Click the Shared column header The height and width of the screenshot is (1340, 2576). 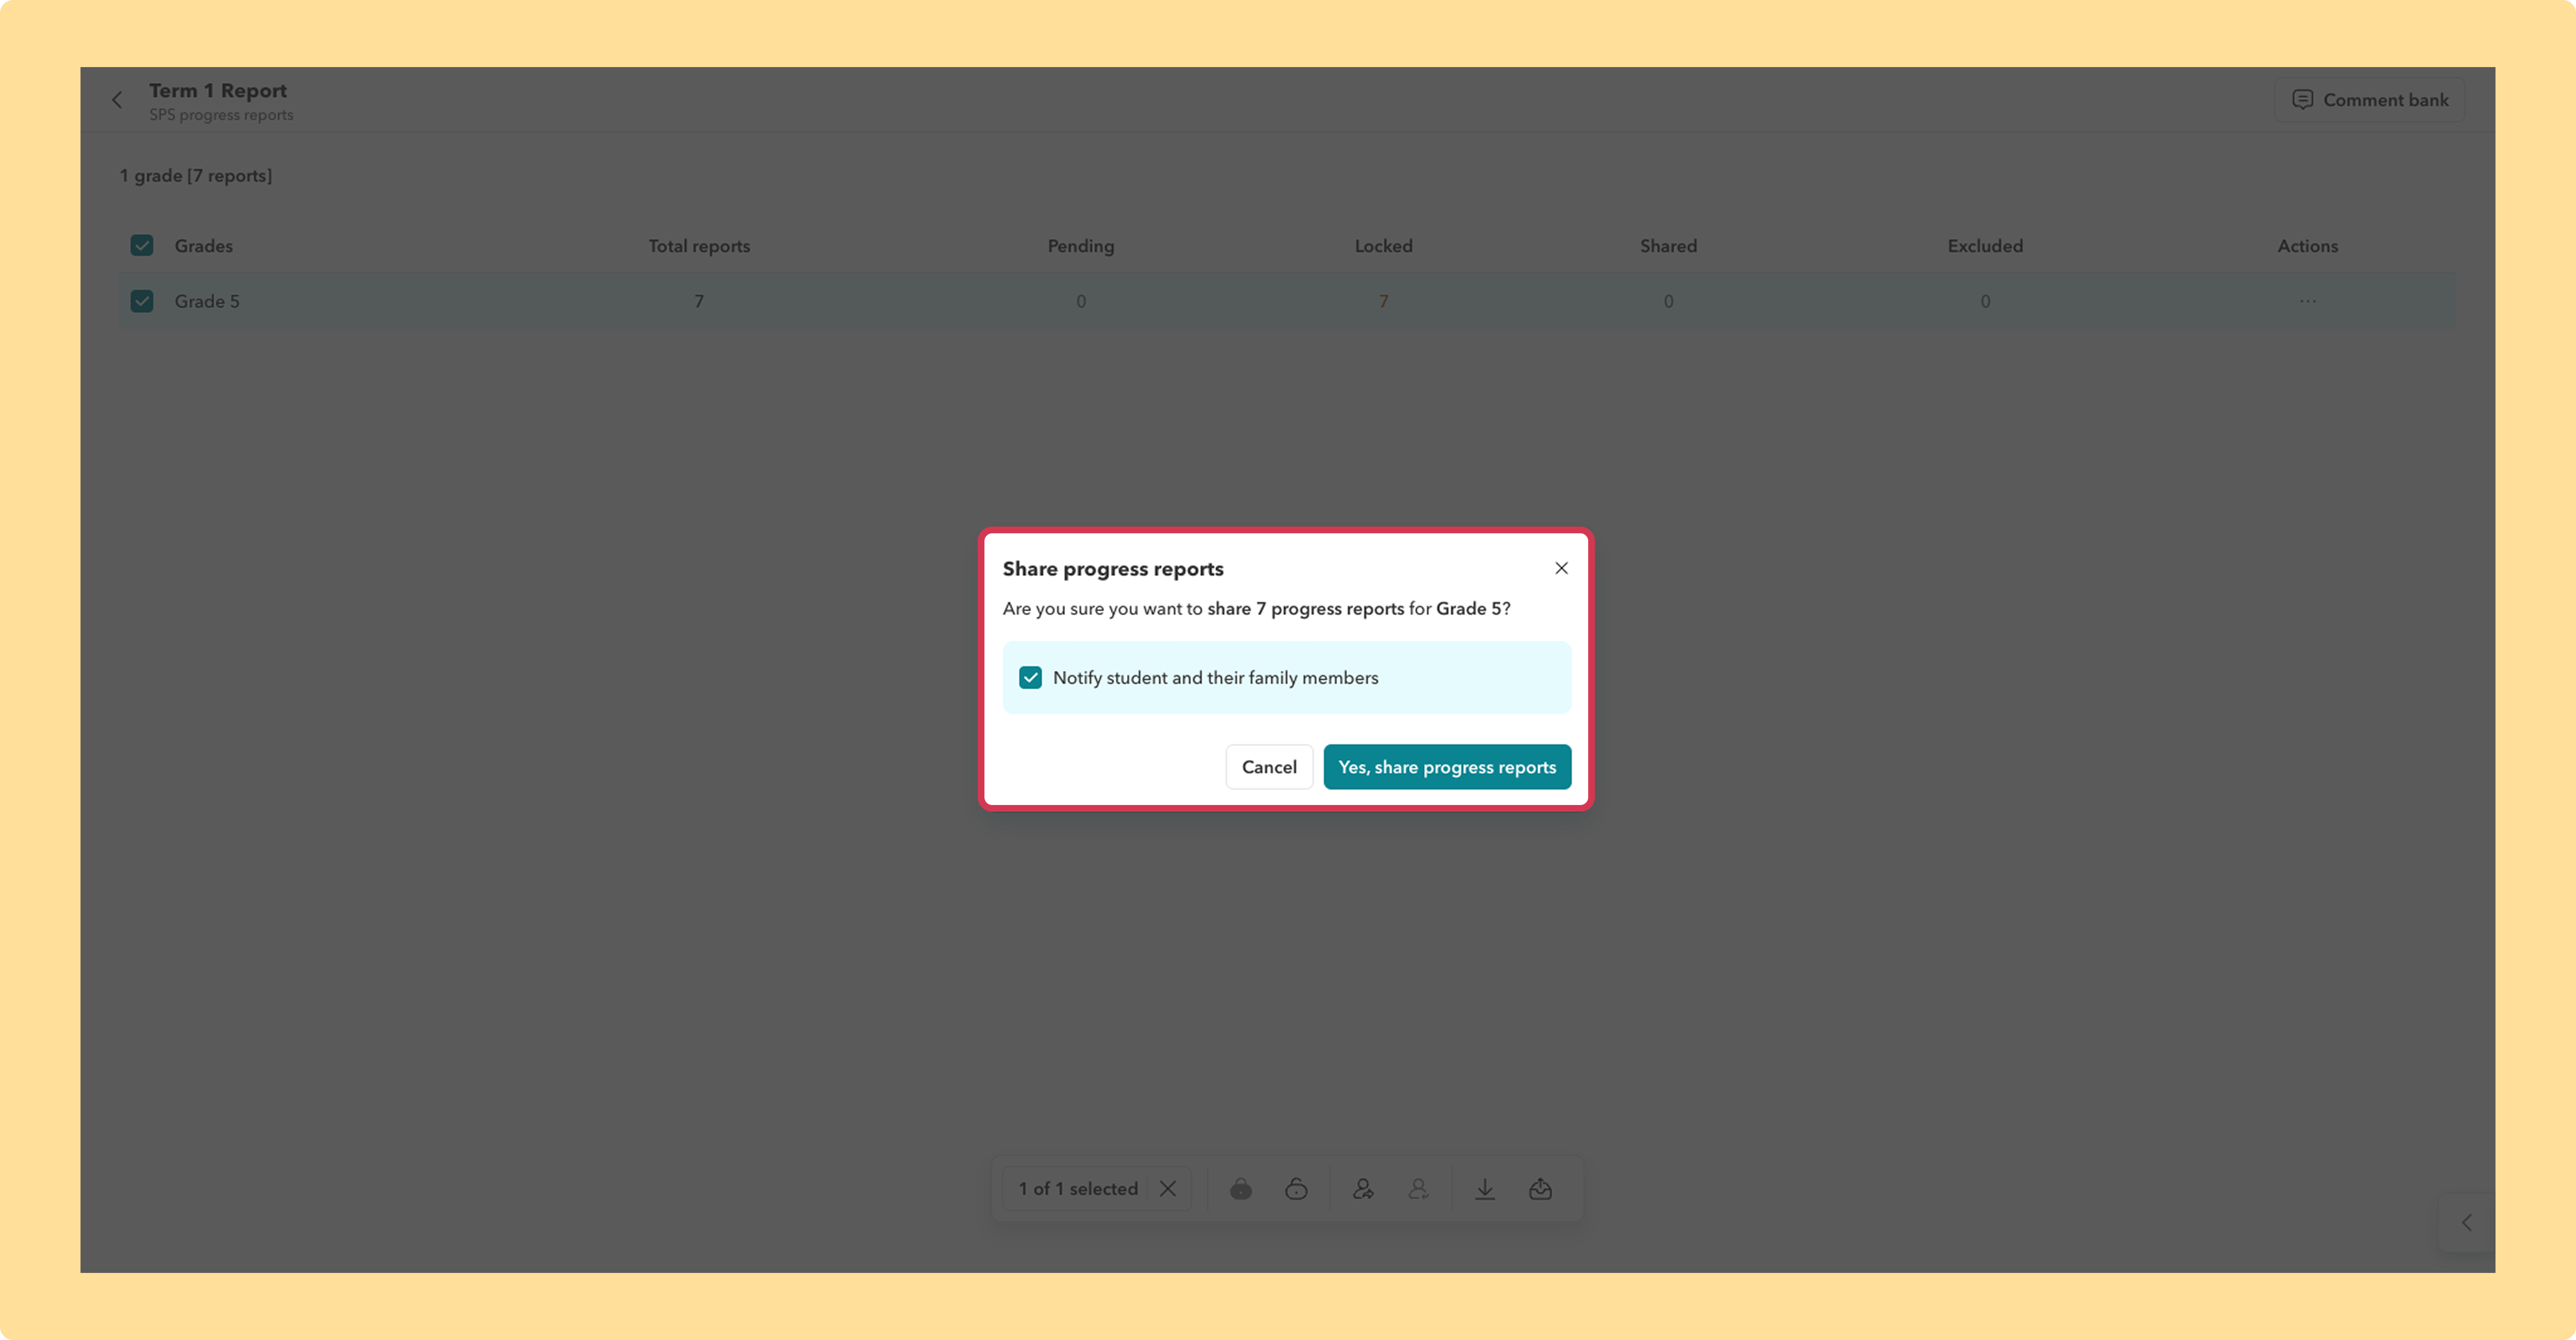click(x=1668, y=246)
